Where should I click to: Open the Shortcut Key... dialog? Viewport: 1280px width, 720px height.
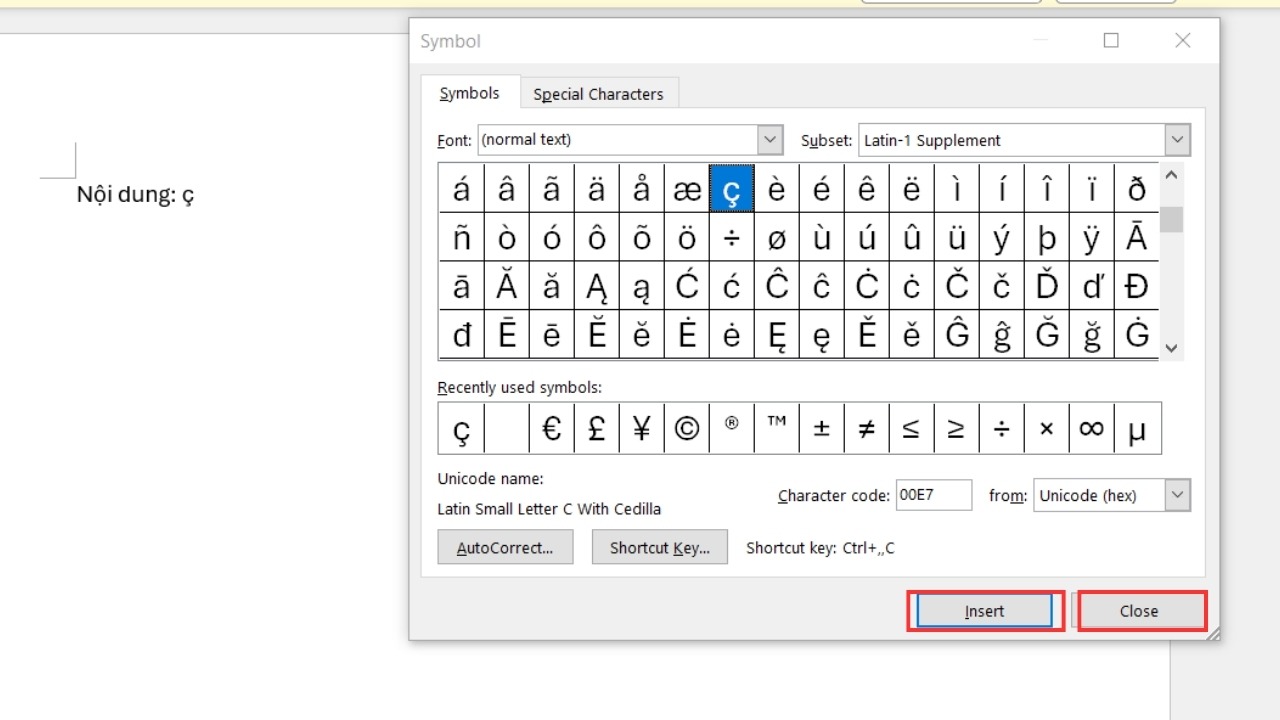(x=660, y=548)
